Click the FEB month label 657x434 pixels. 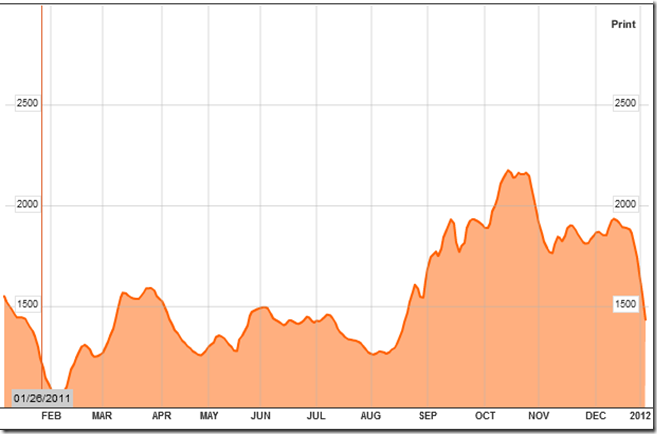pos(52,416)
